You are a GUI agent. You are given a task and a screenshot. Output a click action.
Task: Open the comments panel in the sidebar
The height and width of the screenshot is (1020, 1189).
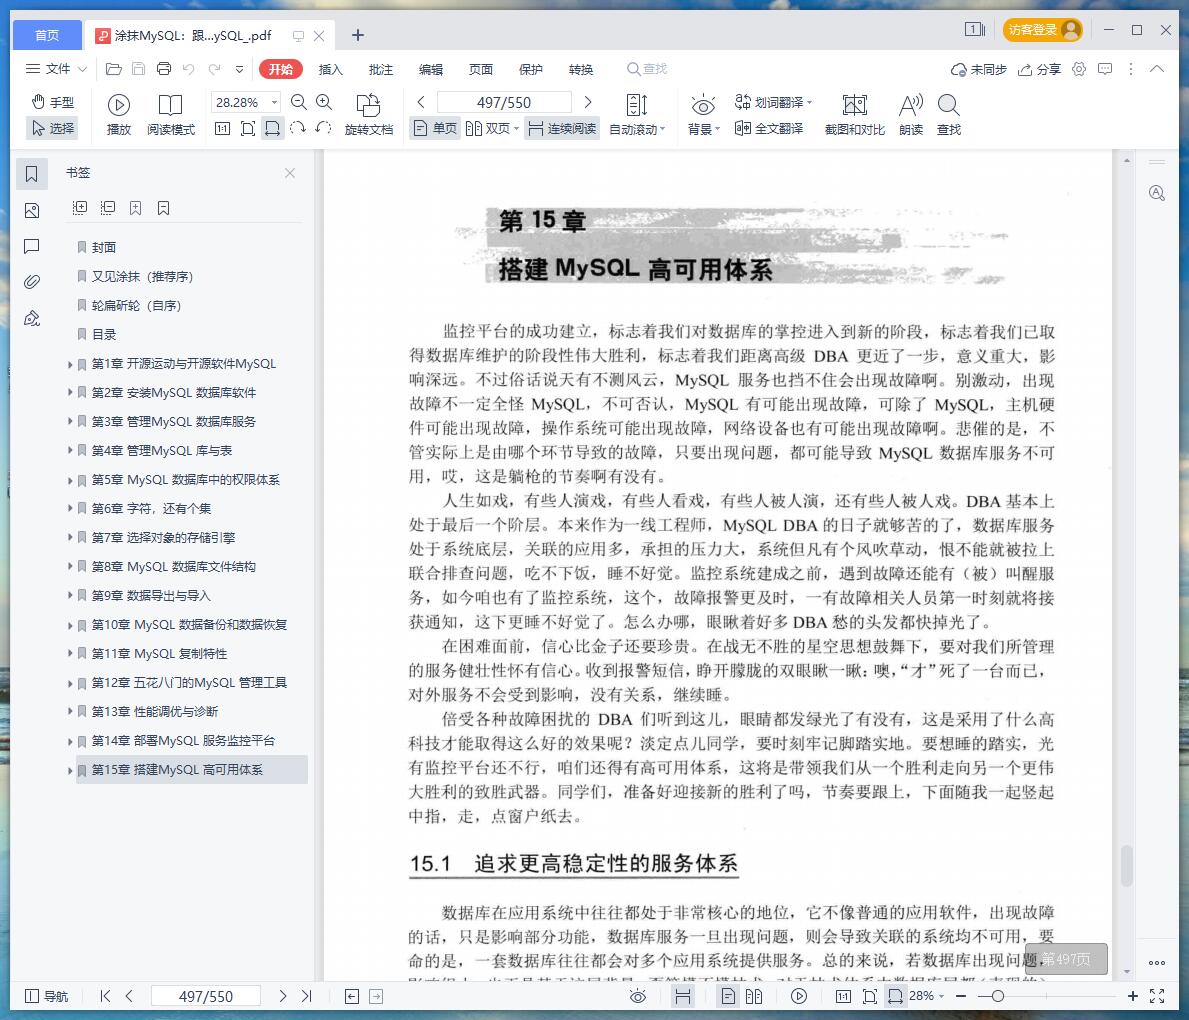click(x=32, y=246)
